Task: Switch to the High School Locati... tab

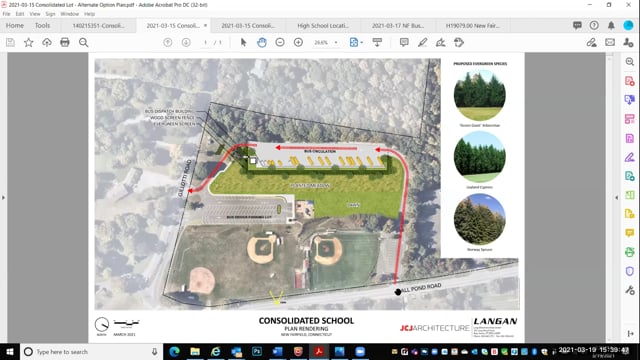Action: 323,26
